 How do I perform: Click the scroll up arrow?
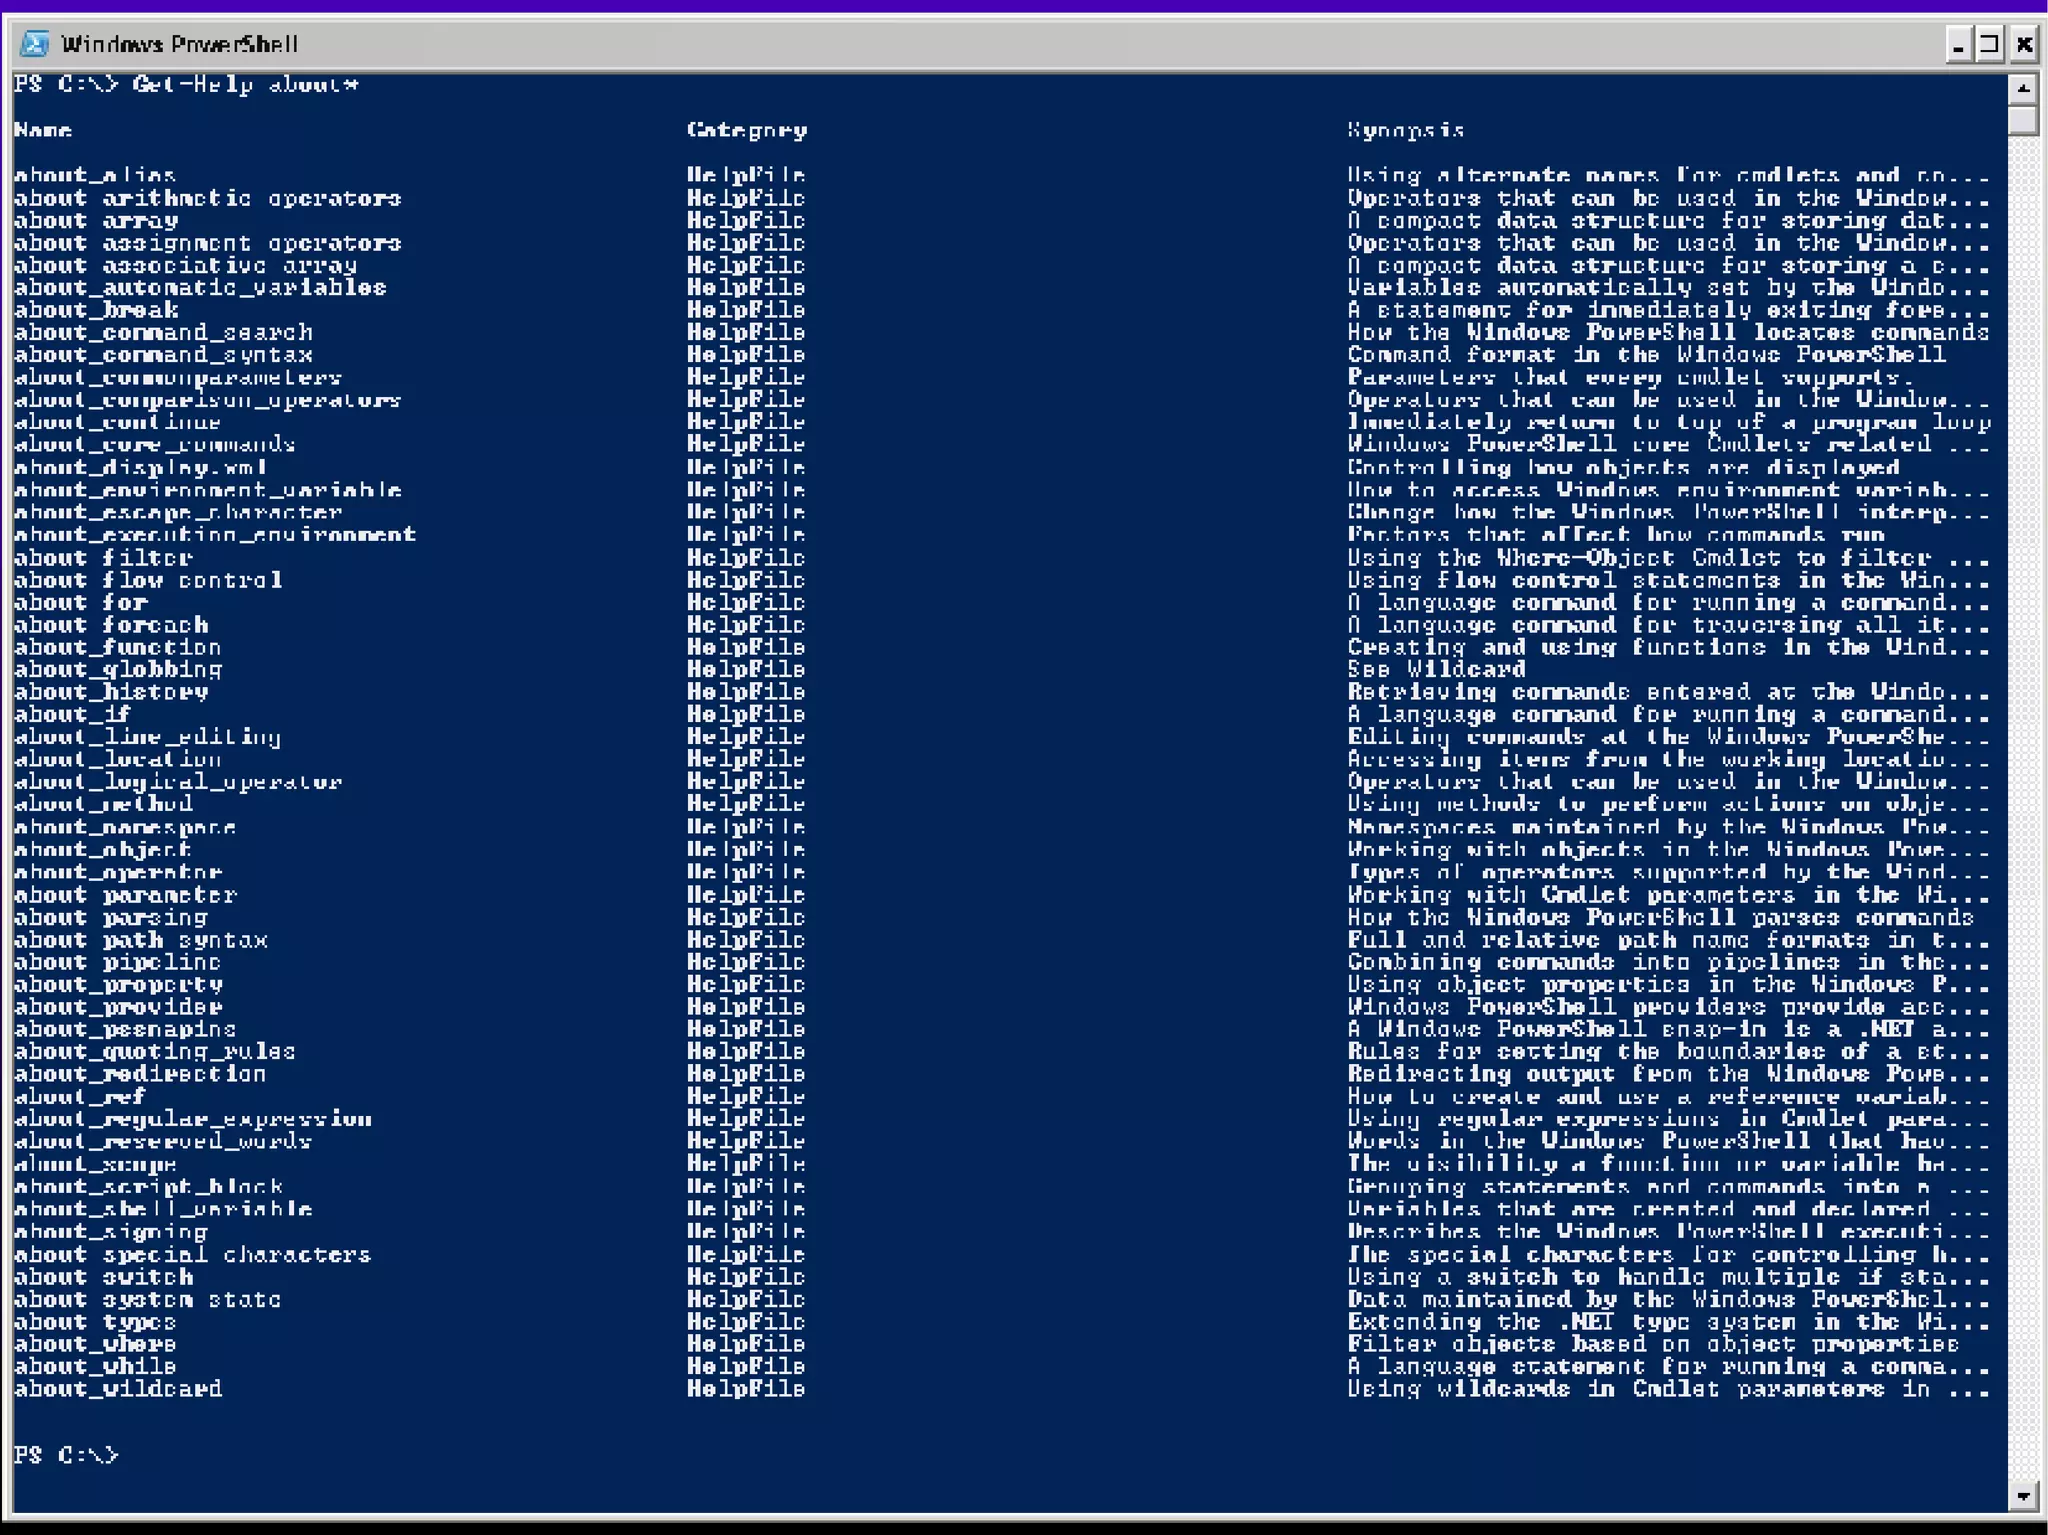click(x=2022, y=88)
